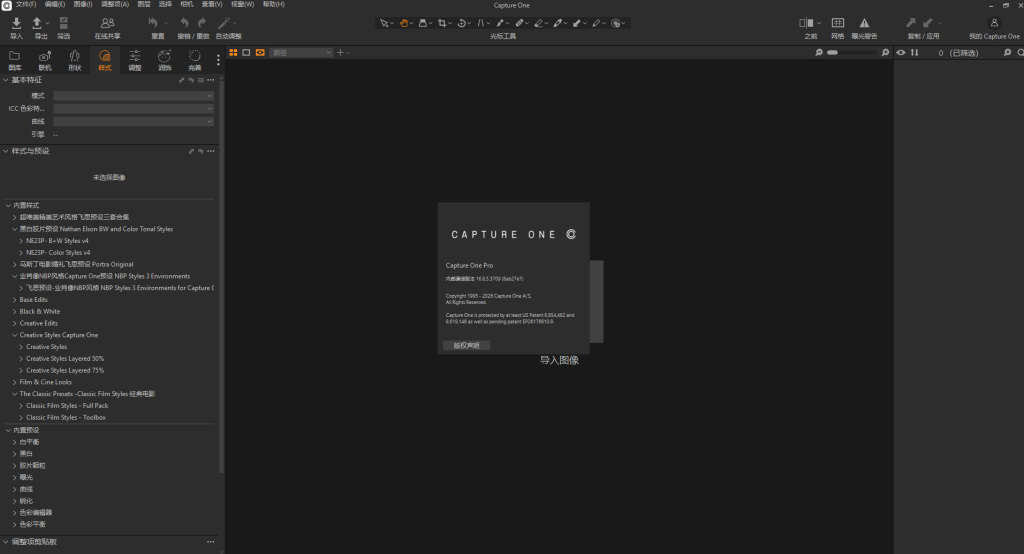
Task: Collapse the Creative Styles Capture One group
Action: click(x=14, y=335)
